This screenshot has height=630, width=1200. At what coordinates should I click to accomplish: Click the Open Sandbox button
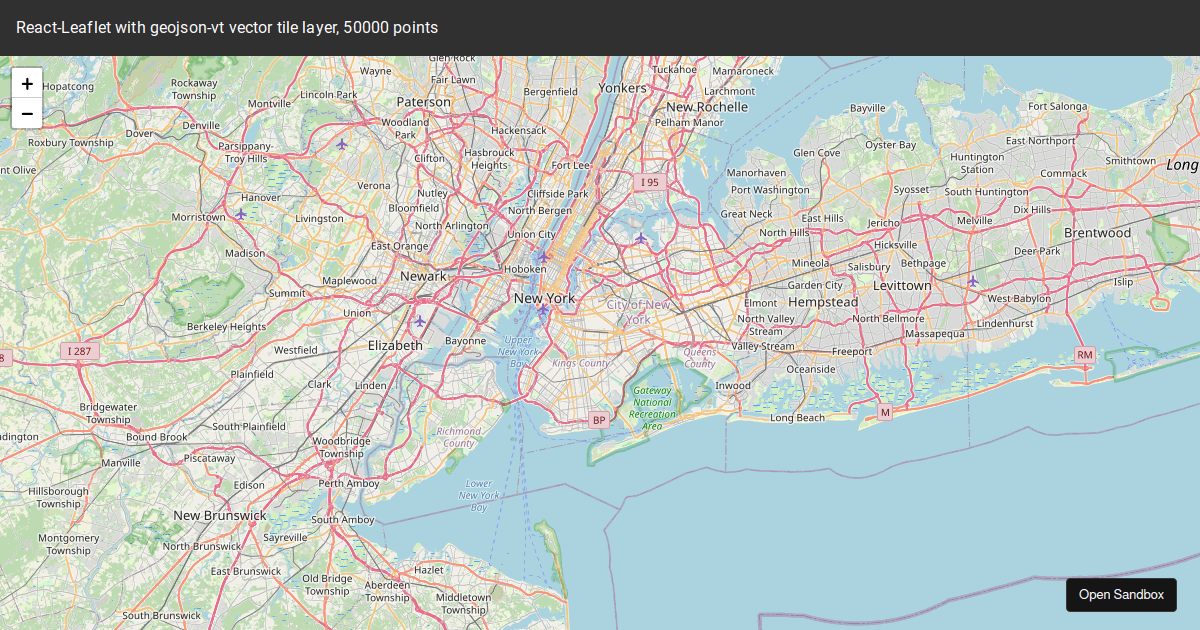[1121, 594]
